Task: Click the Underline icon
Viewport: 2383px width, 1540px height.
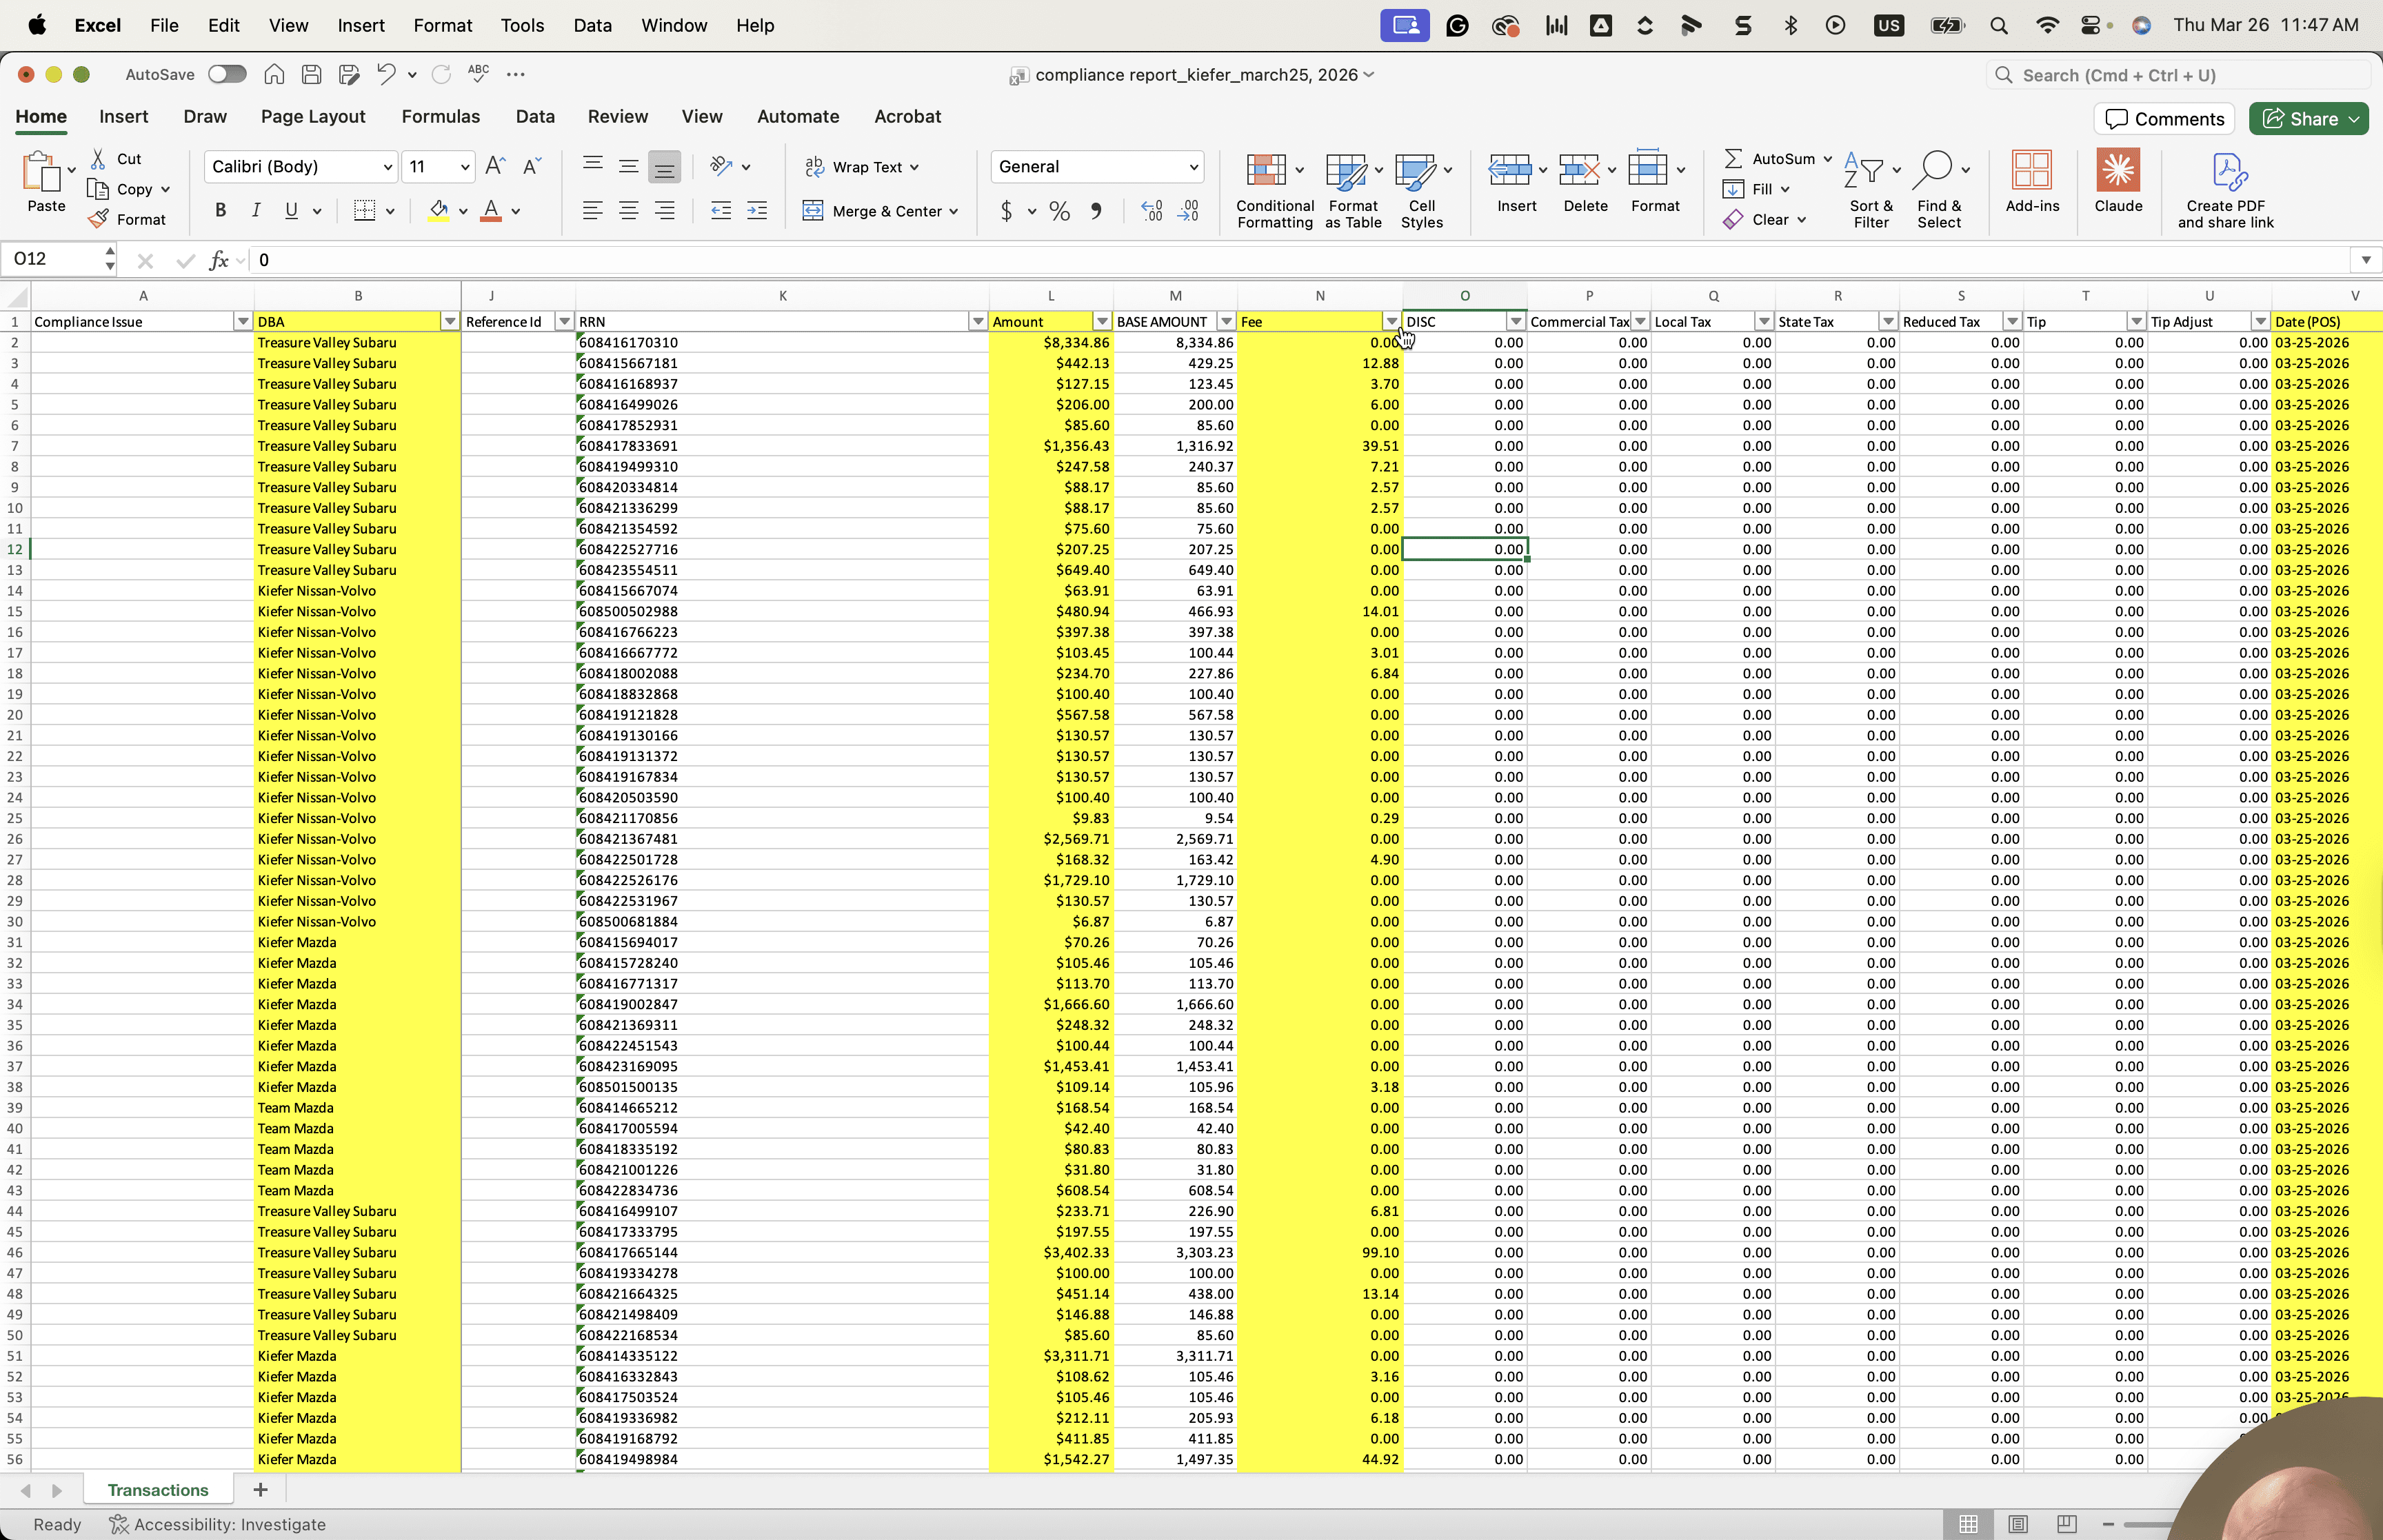Action: [291, 211]
